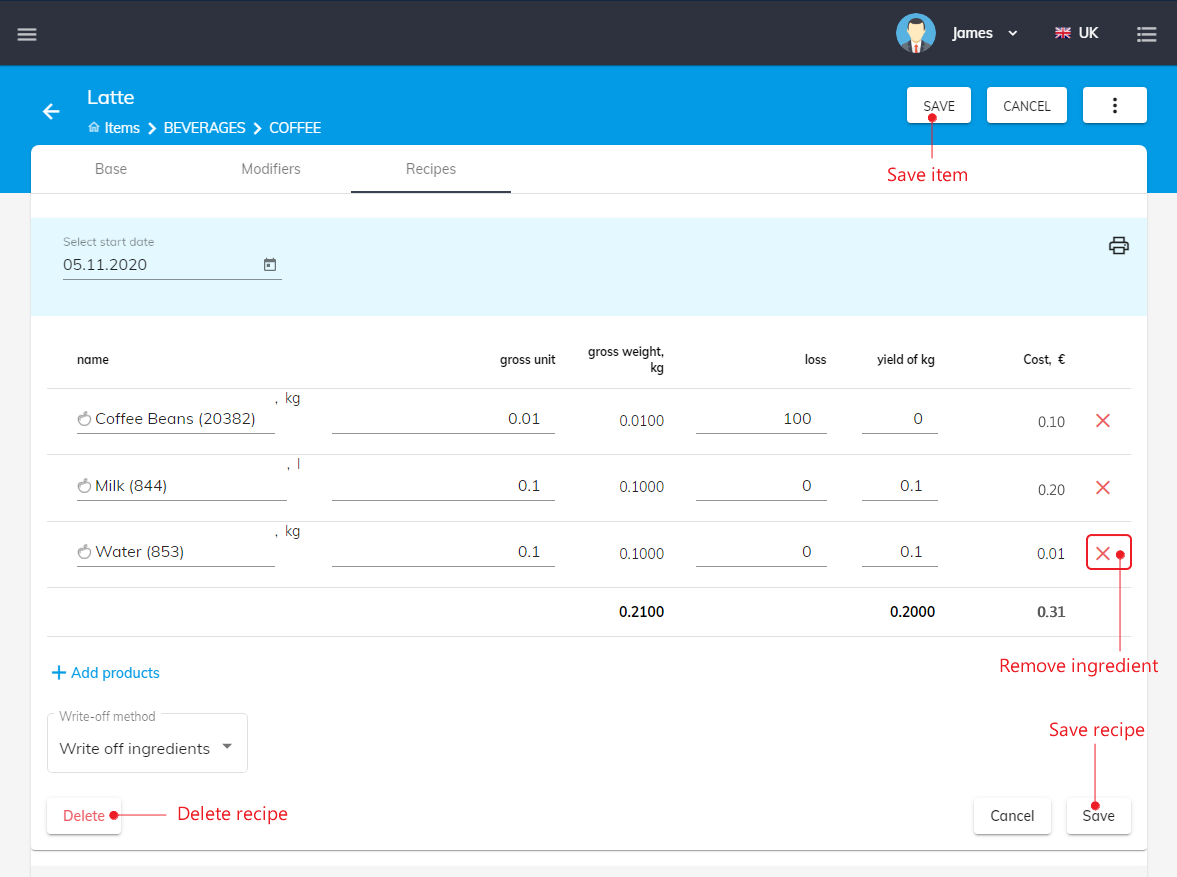The height and width of the screenshot is (877, 1177).
Task: Open the Write-off method dropdown
Action: coord(147,748)
